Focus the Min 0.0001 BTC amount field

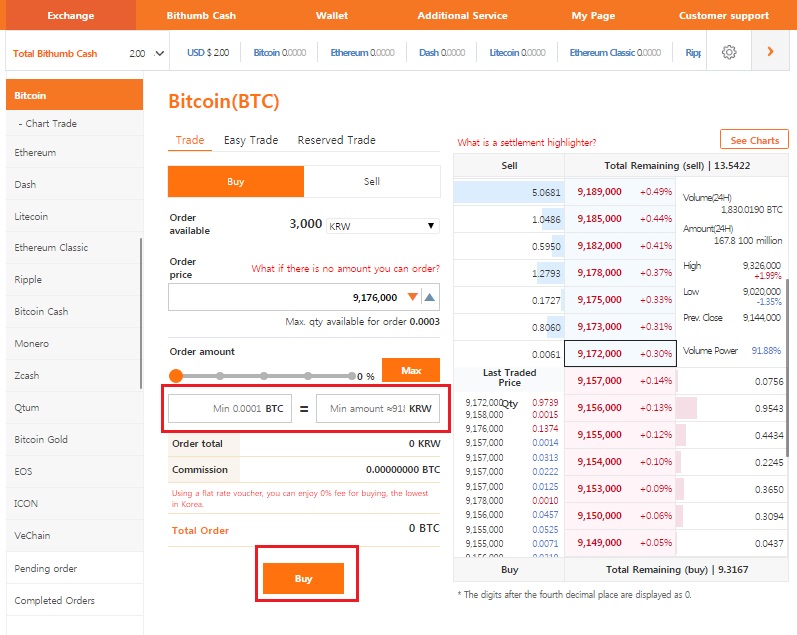[230, 408]
